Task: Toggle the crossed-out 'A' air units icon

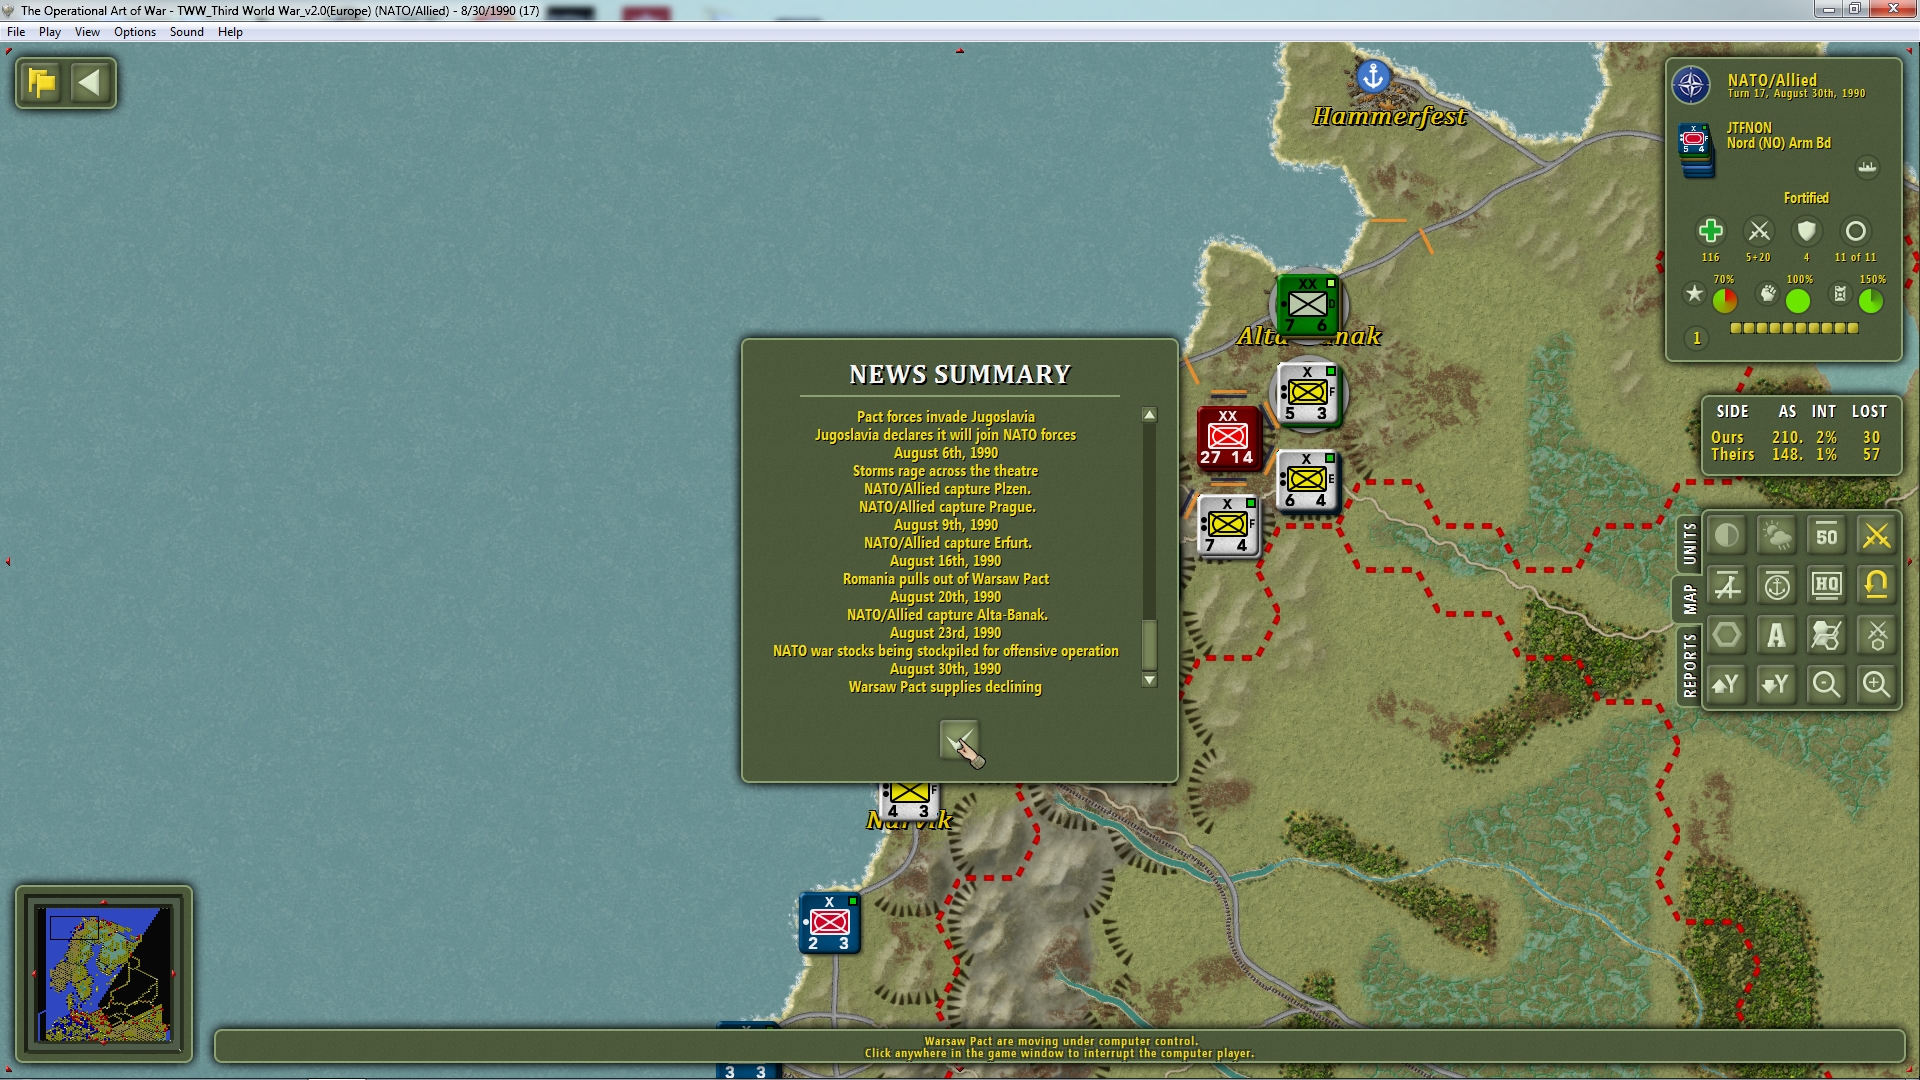Action: pyautogui.click(x=1727, y=586)
